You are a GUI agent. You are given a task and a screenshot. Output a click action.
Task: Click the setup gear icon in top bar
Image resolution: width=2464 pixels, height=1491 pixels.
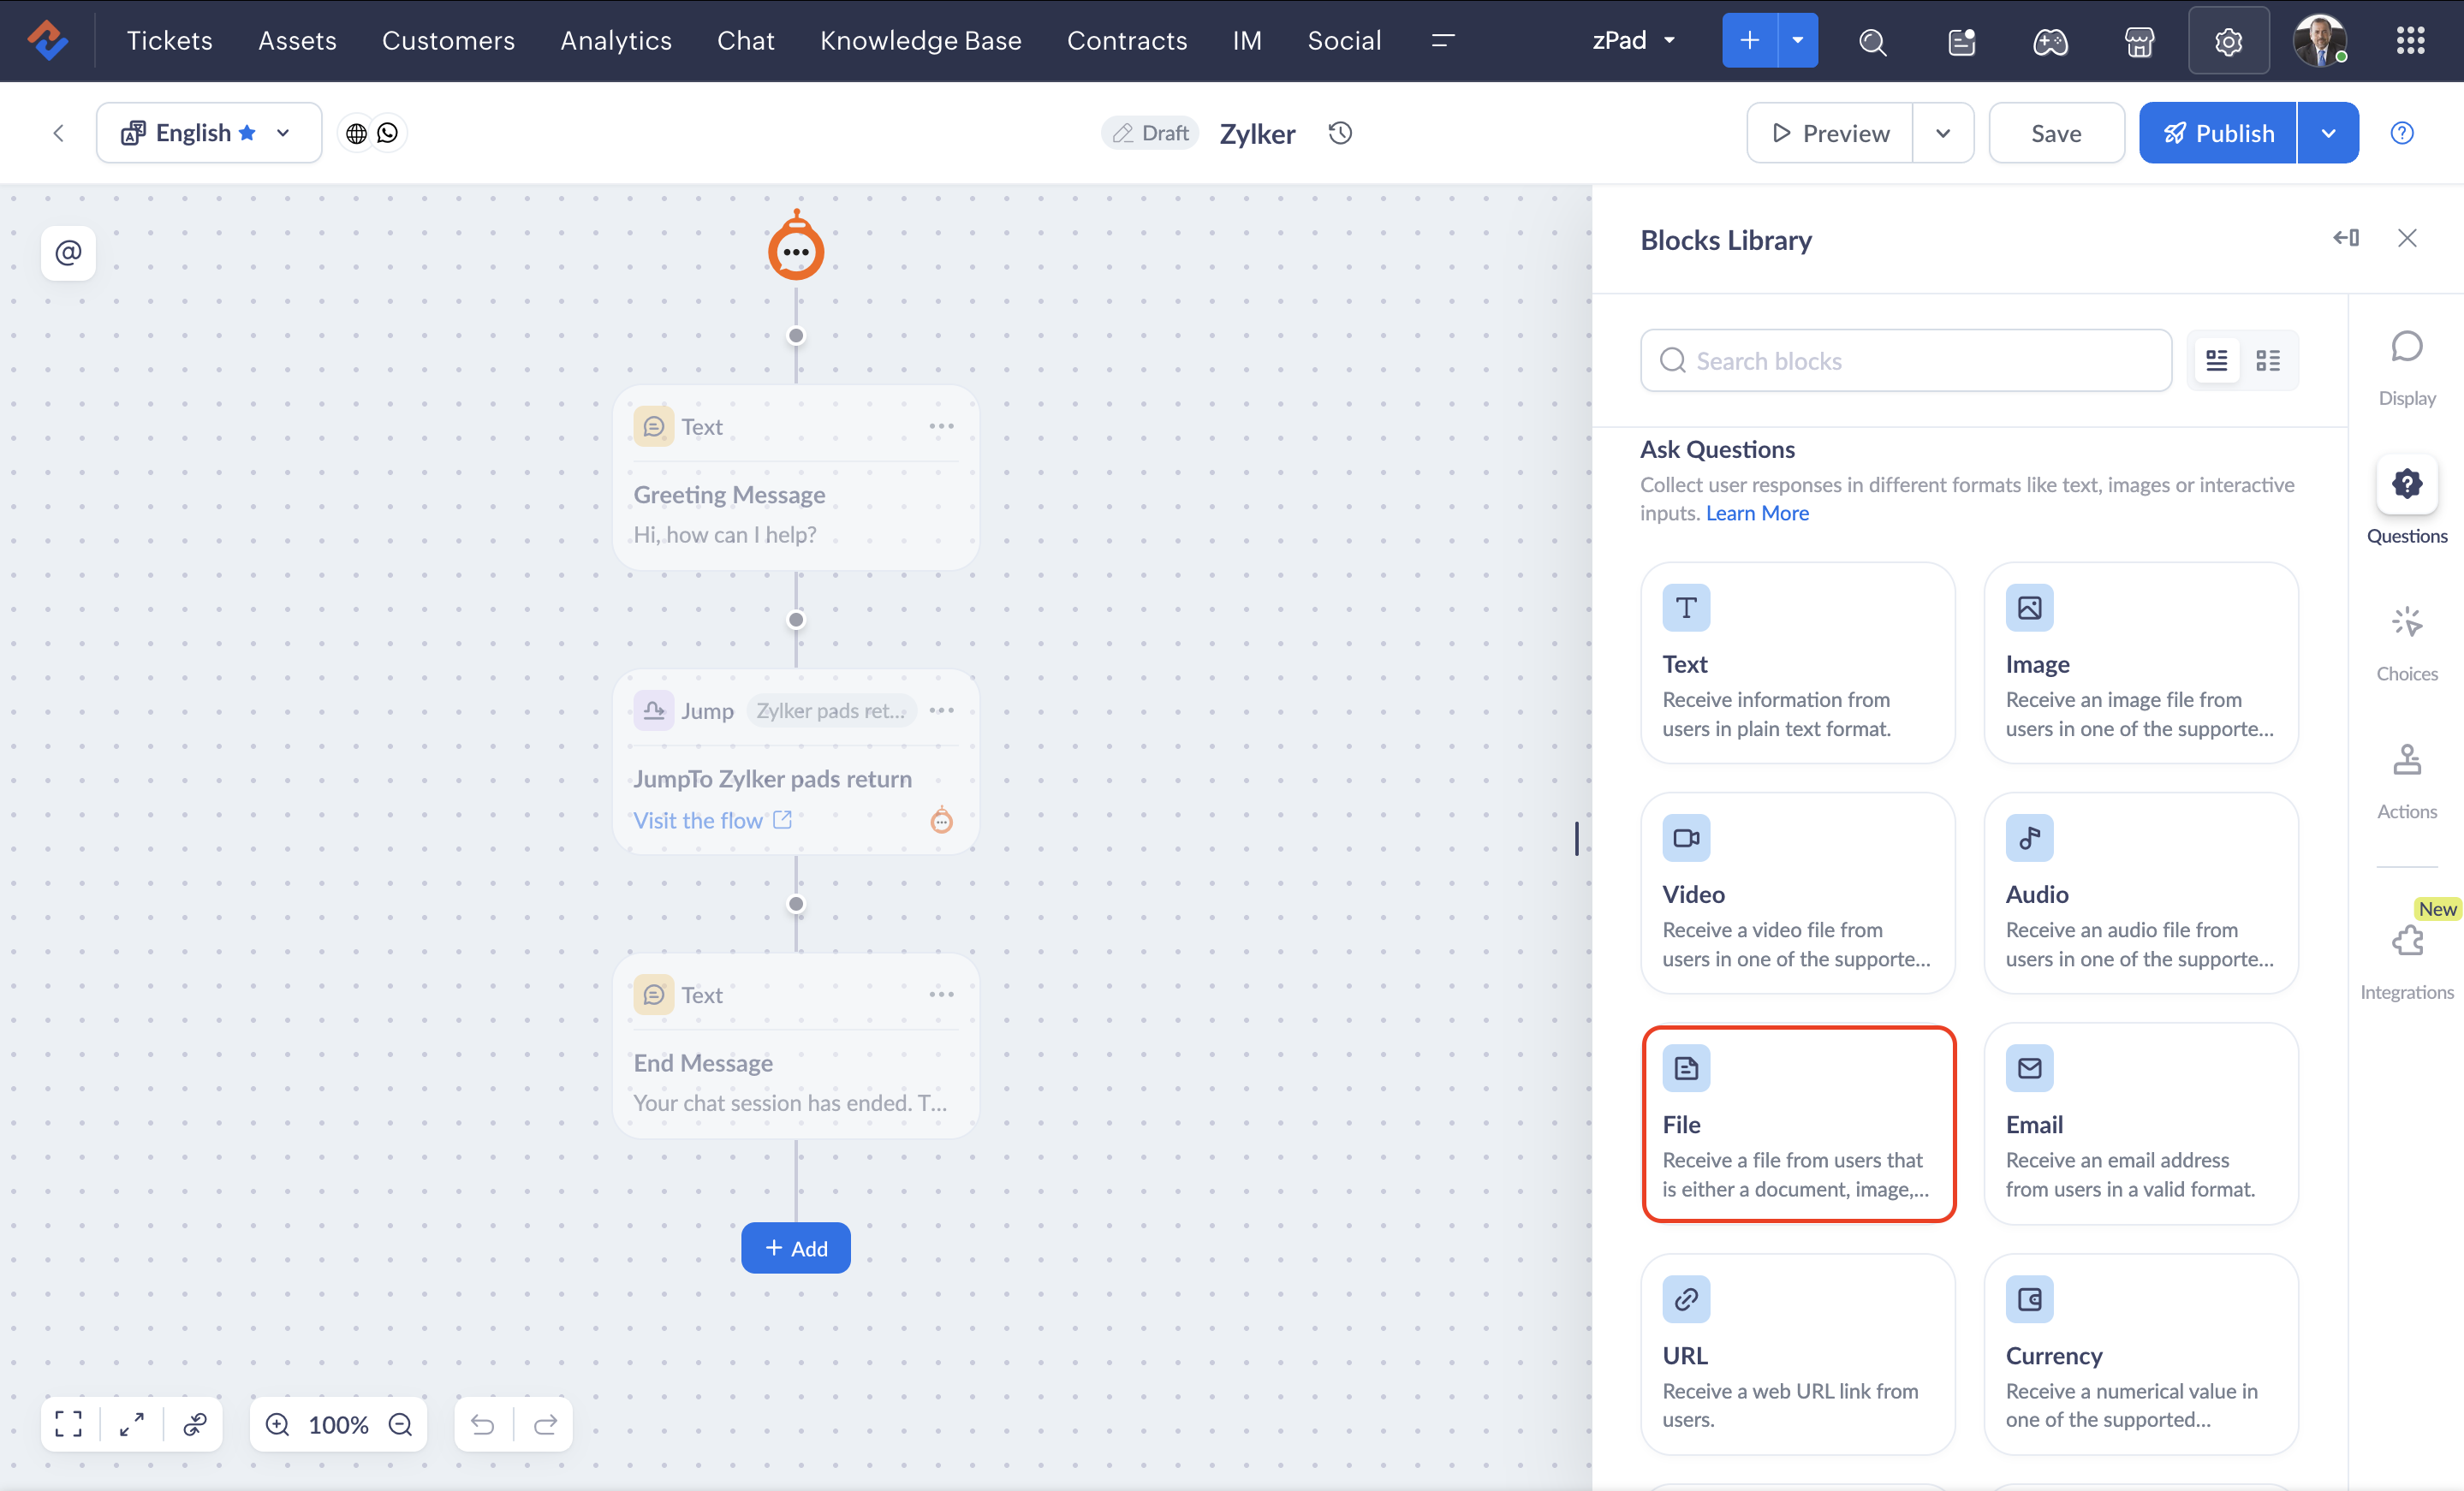(x=2228, y=41)
